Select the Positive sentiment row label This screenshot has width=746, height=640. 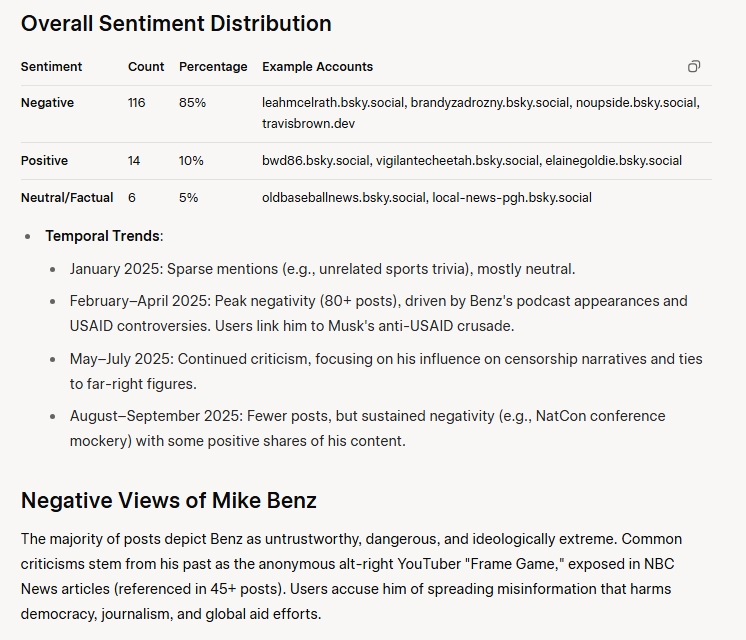tap(44, 161)
